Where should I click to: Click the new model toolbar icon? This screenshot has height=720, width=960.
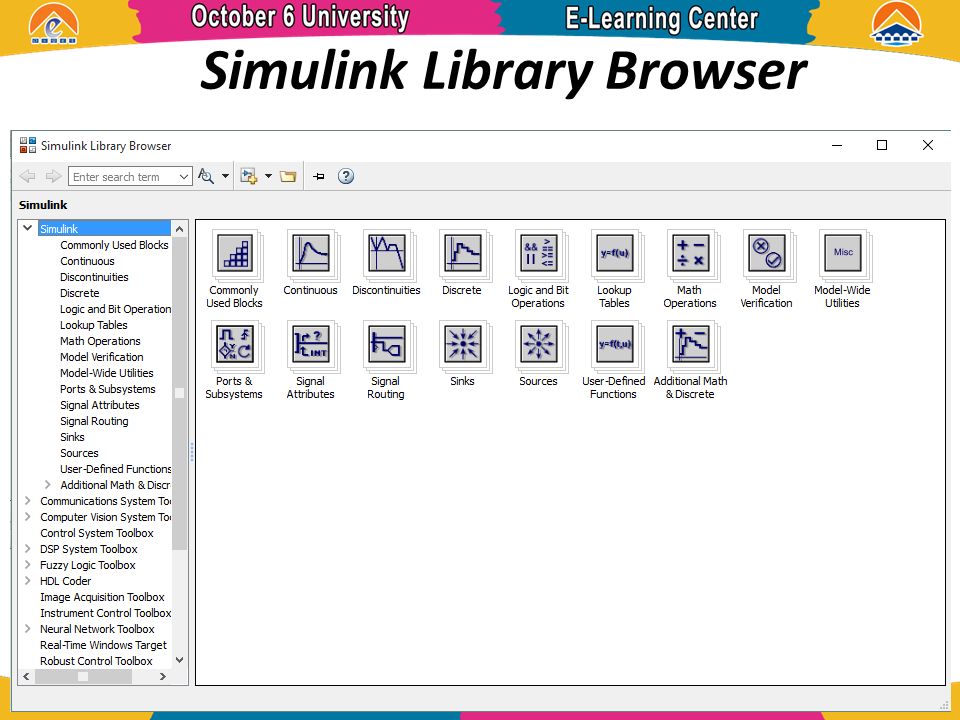click(248, 176)
